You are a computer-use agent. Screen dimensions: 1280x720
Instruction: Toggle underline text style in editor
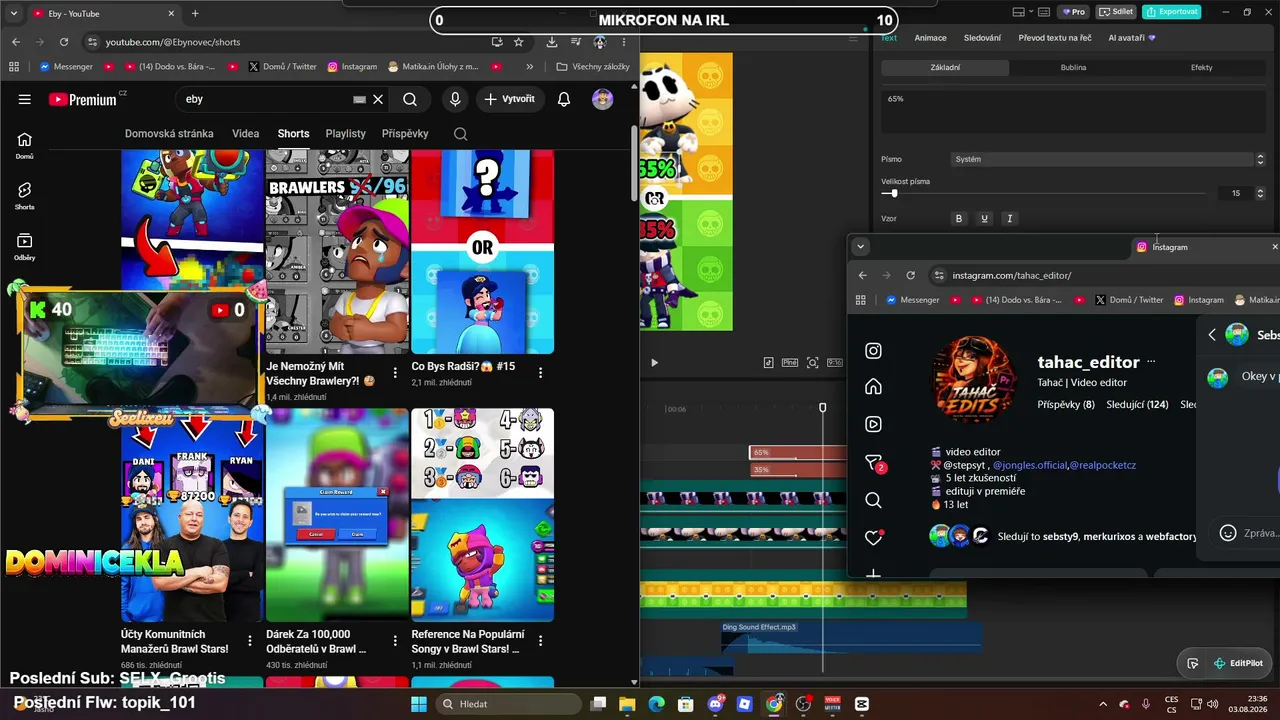click(984, 219)
